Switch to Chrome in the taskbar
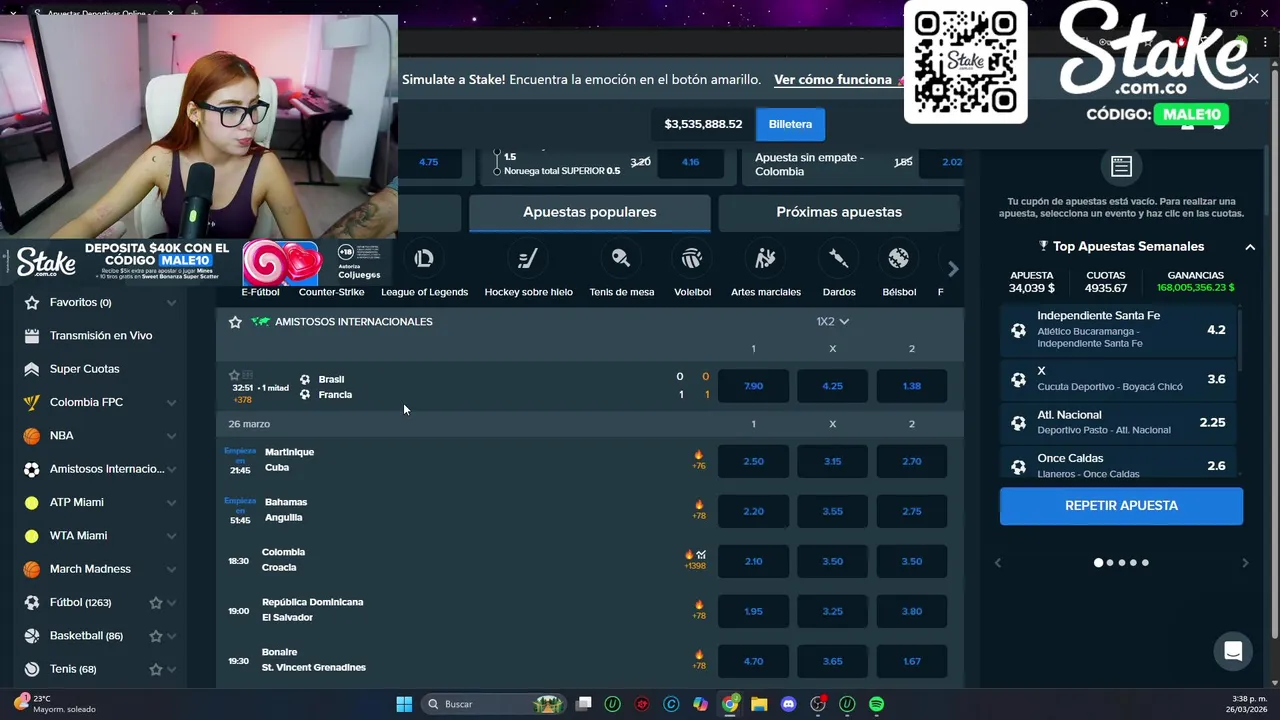The width and height of the screenshot is (1280, 720). pos(730,704)
